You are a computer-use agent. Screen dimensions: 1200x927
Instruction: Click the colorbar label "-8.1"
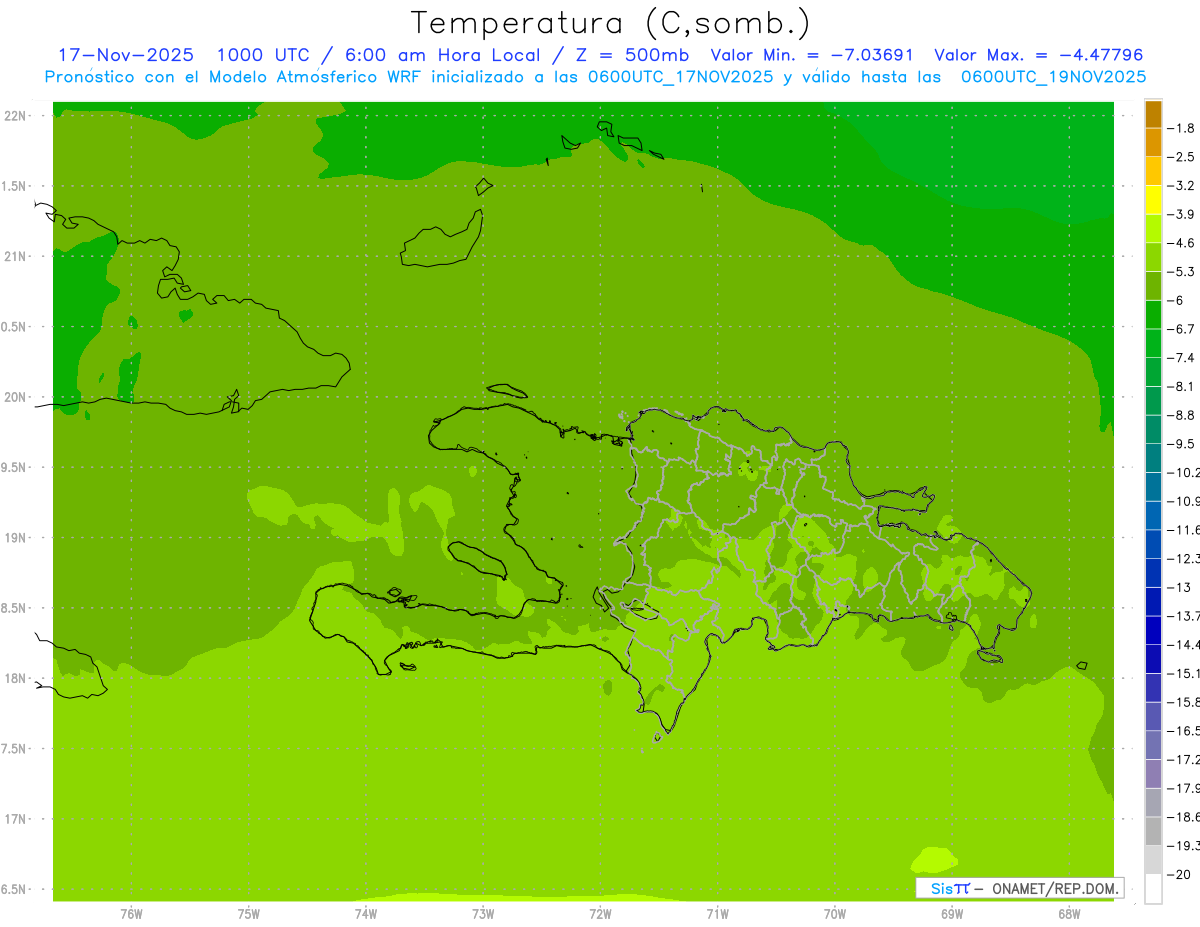click(1183, 387)
